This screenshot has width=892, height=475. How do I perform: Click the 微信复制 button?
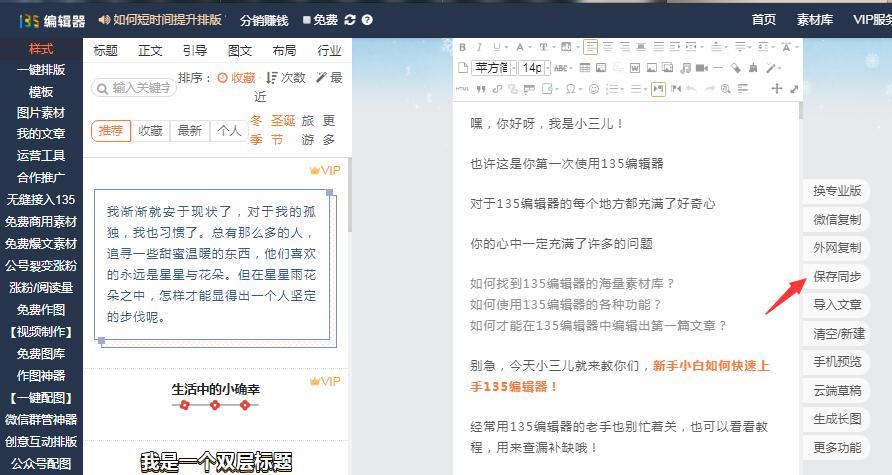tap(837, 220)
